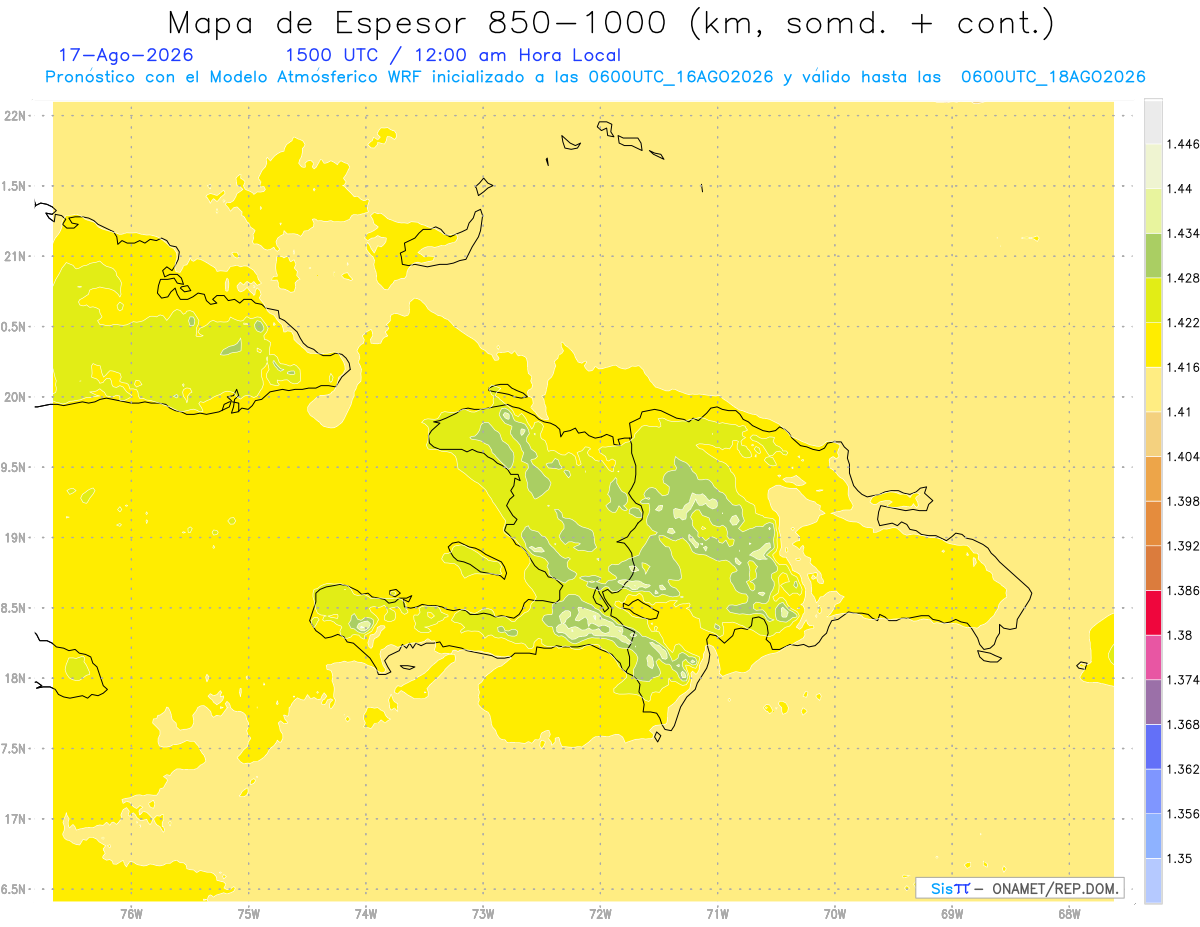
Task: Click the longitude label '72W'
Action: (x=600, y=914)
